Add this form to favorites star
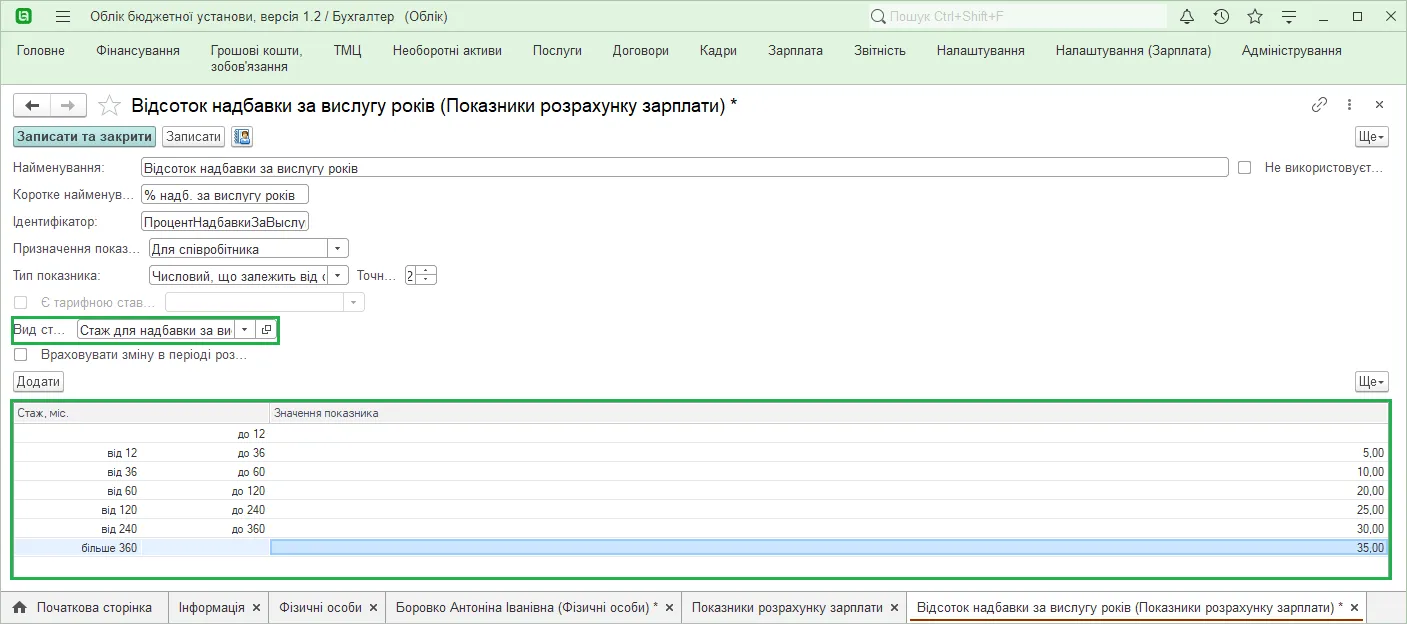This screenshot has width=1407, height=624. [110, 105]
